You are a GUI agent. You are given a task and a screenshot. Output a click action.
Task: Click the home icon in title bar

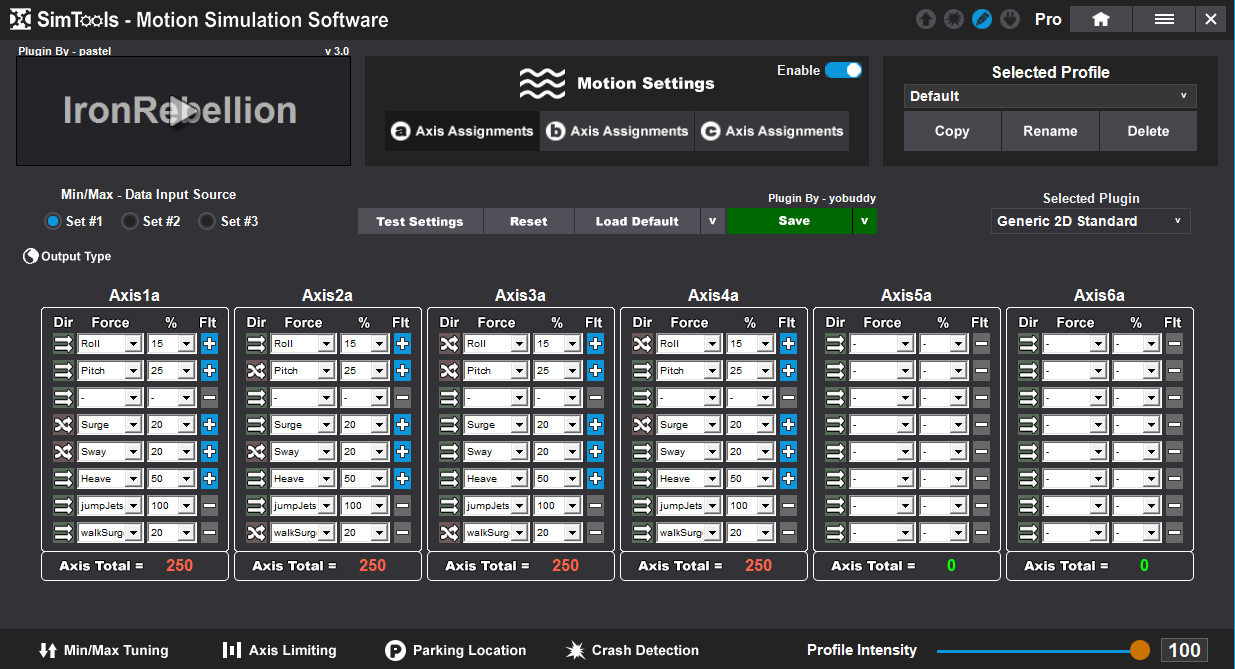pos(1101,19)
